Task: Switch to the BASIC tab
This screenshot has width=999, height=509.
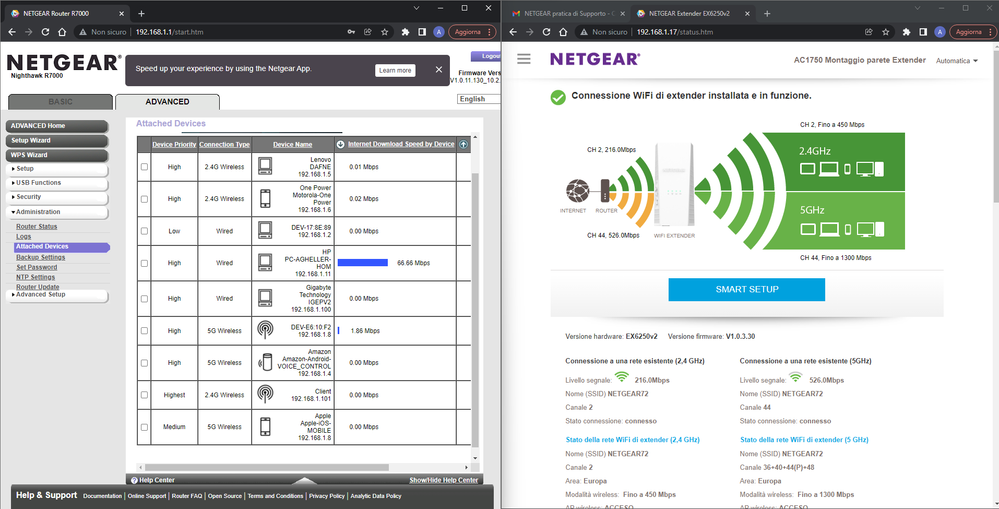Action: click(60, 101)
